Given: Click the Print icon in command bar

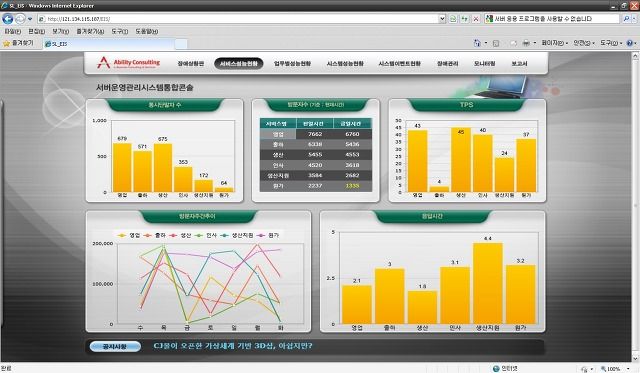Looking at the screenshot, I should (527, 43).
